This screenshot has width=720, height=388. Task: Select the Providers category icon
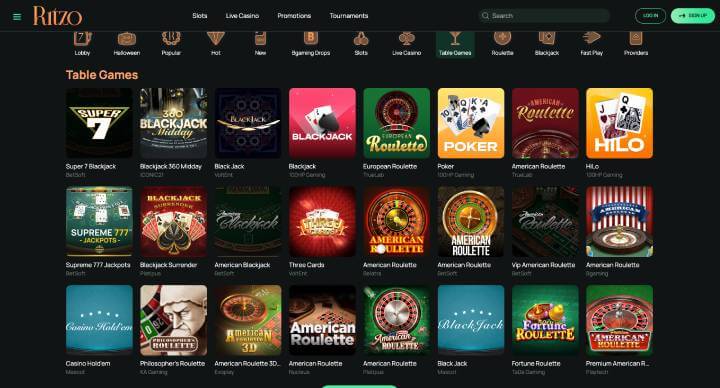(636, 39)
